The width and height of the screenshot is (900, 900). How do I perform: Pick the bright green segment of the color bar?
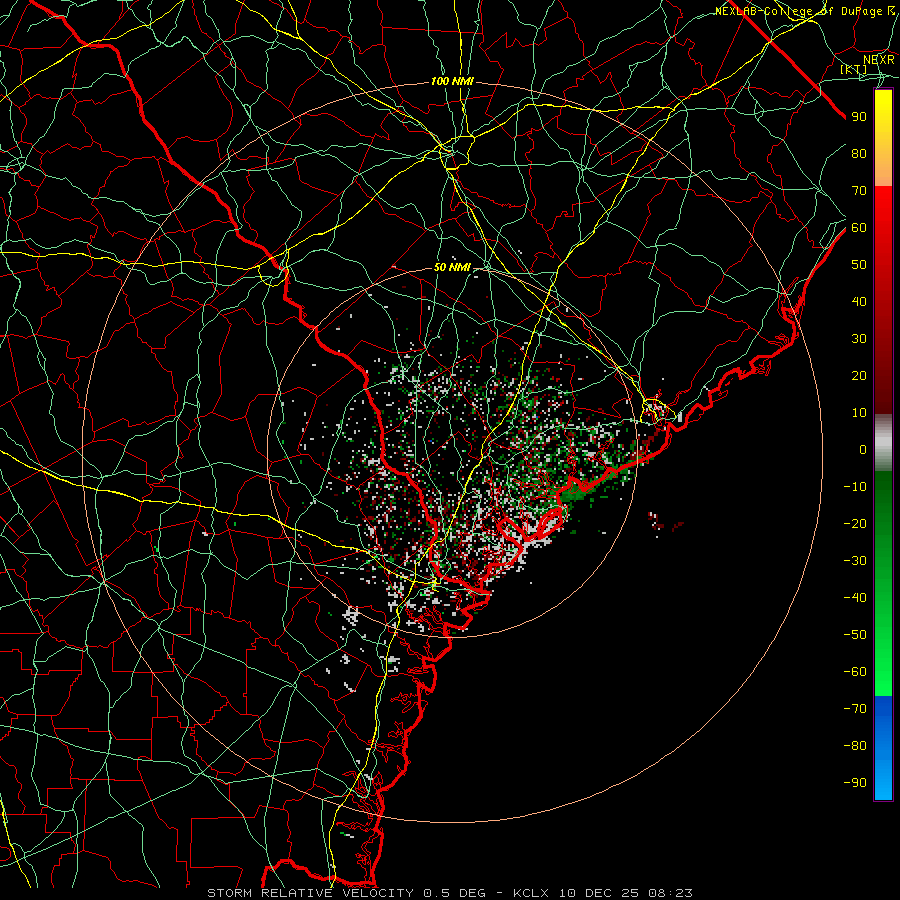point(883,583)
